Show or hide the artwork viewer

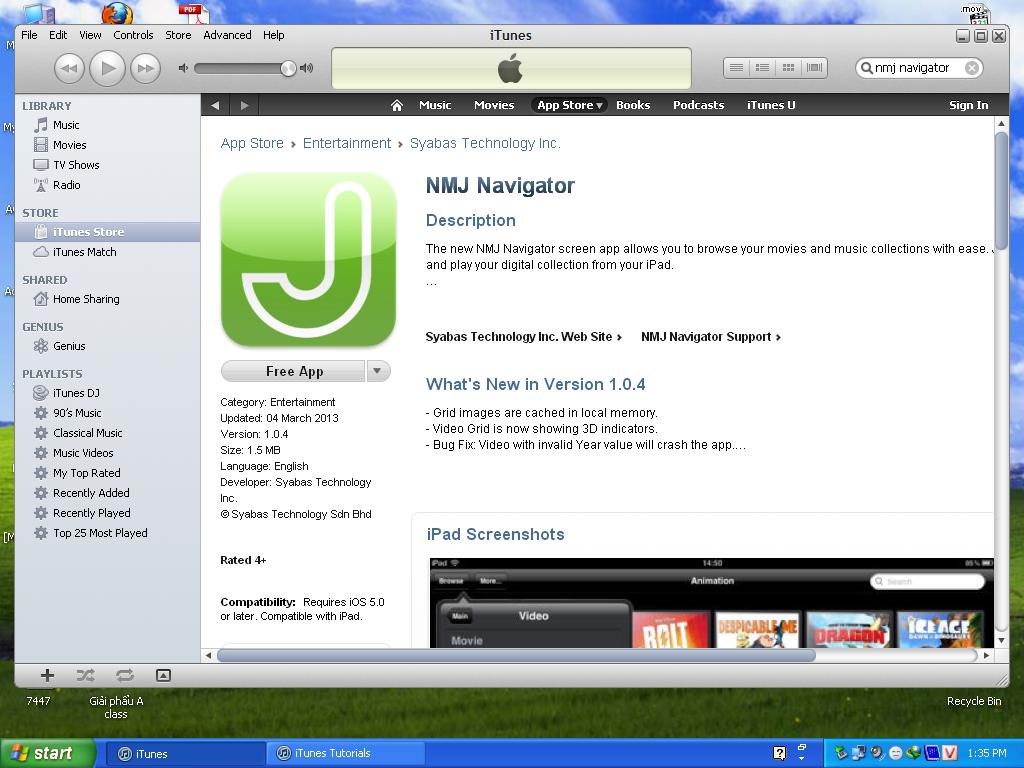click(163, 675)
